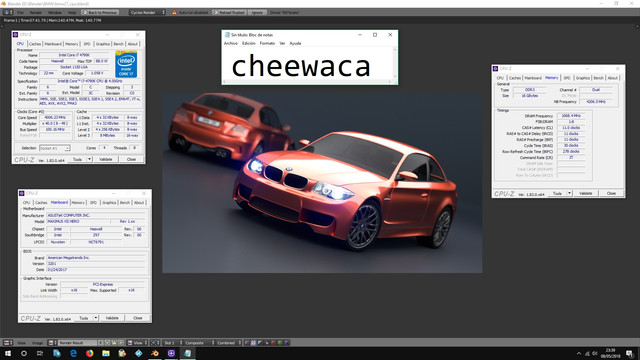Screen dimensions: 640x360
Task: Switch to Mainboard tab in right CPU-Z window
Action: [533, 78]
